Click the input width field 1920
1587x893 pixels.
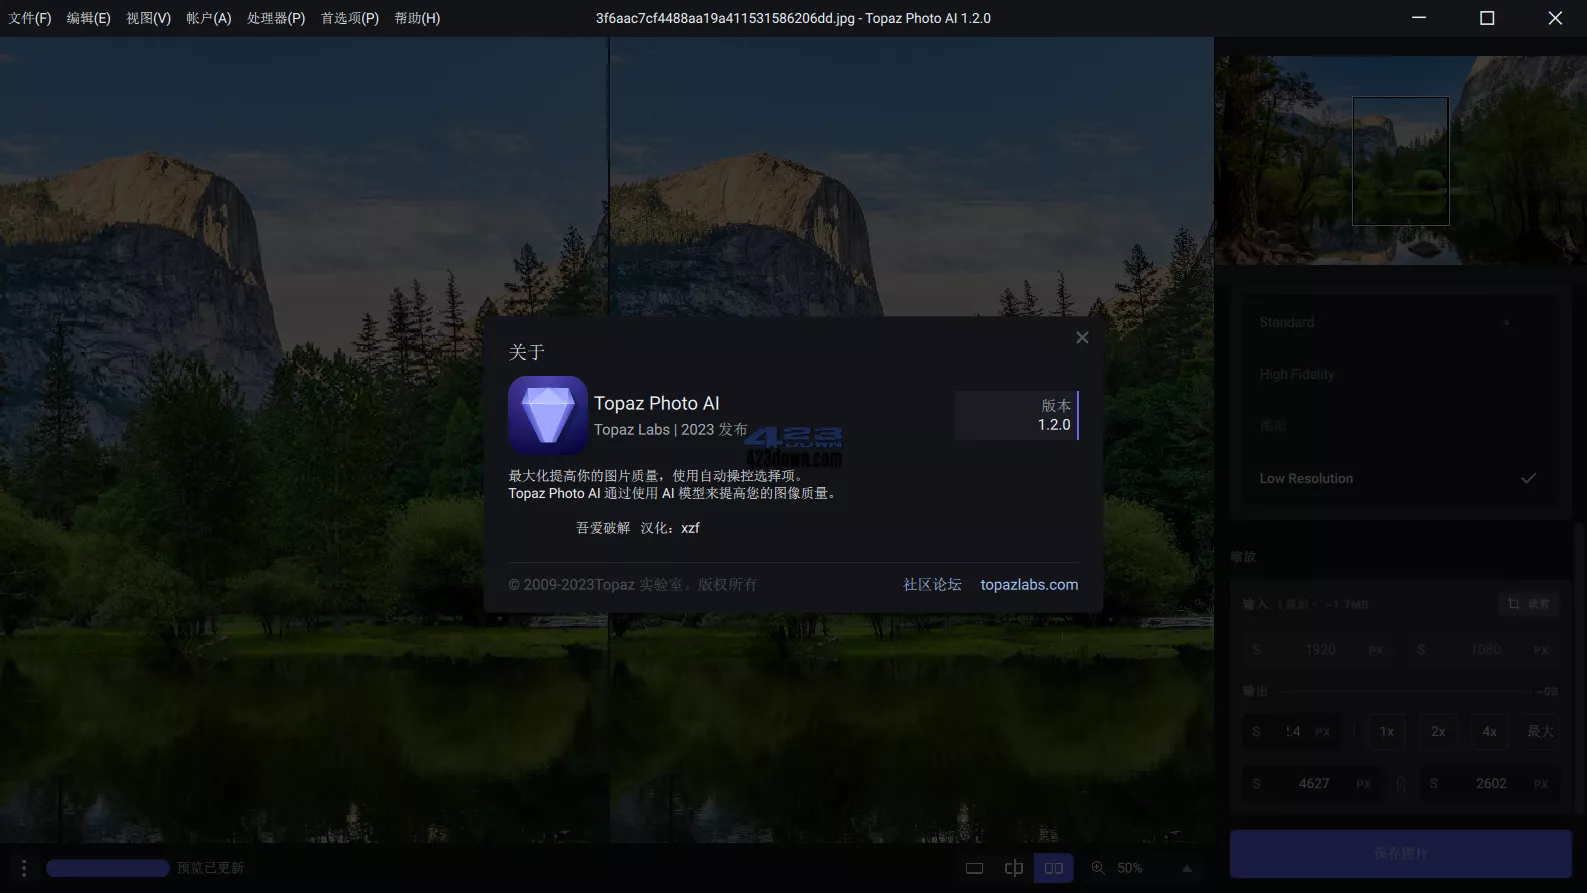coord(1320,650)
